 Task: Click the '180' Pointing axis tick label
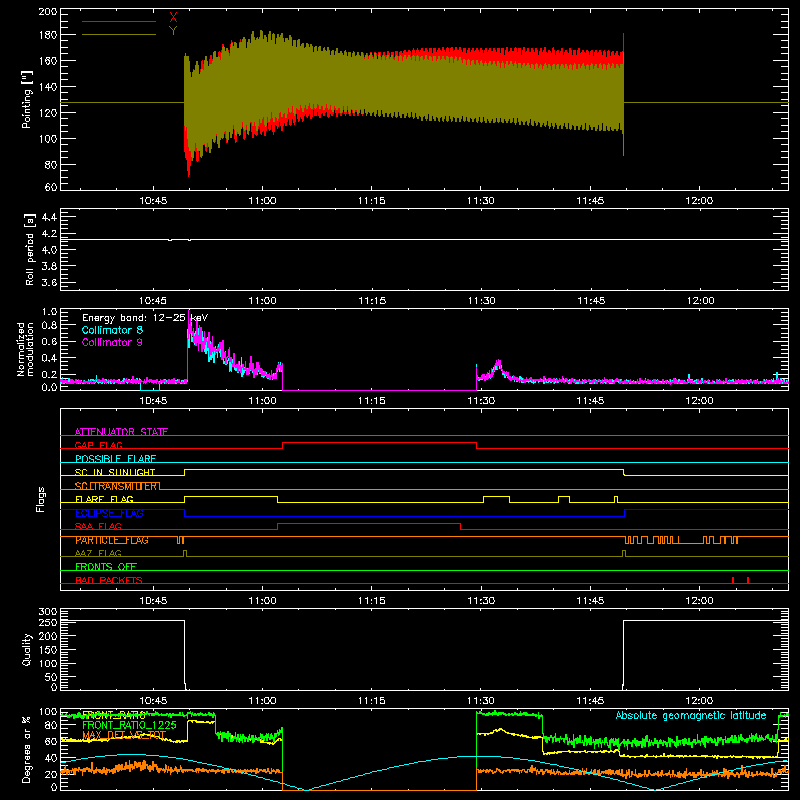tap(47, 35)
